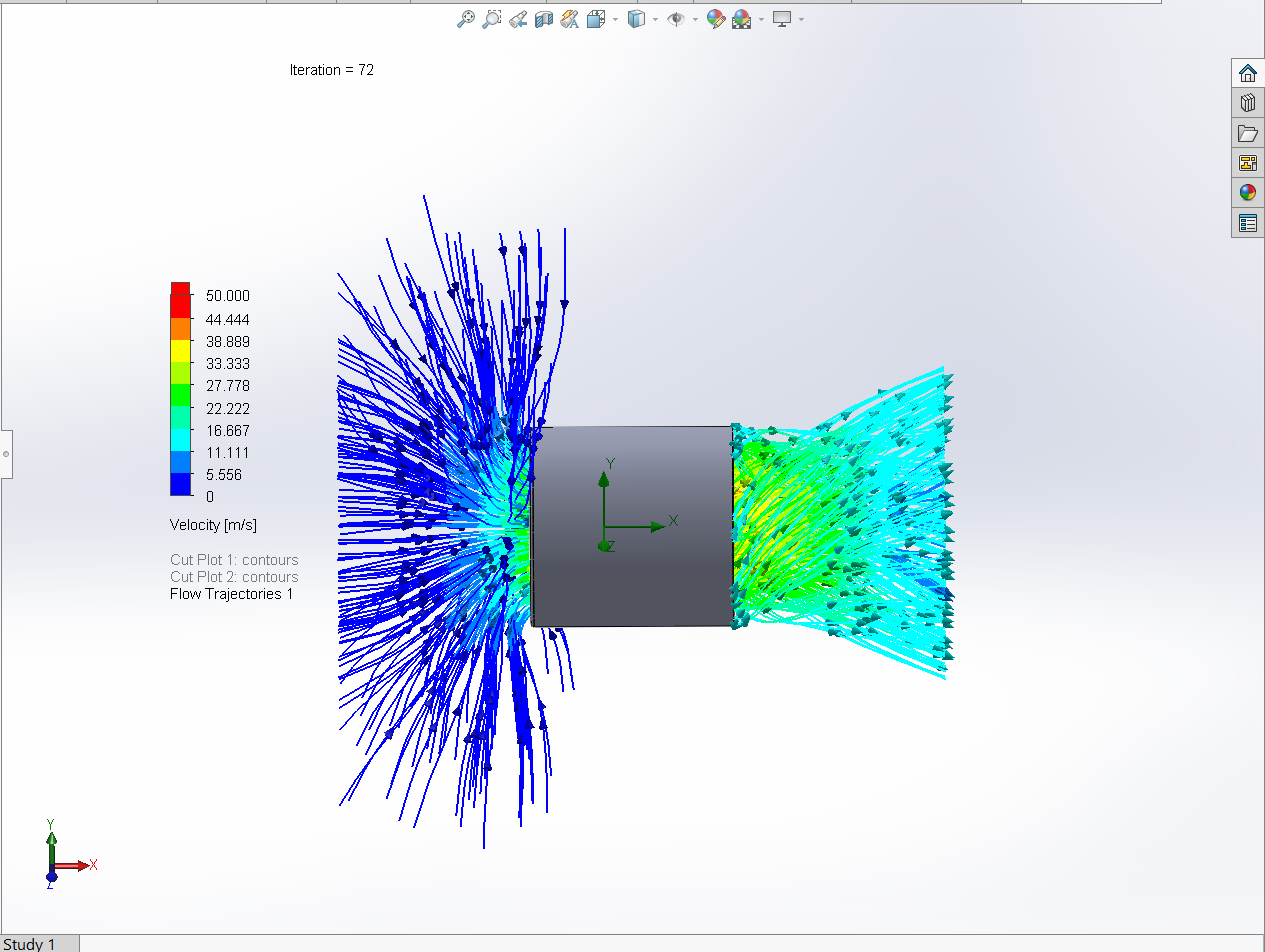Return to the Previous View
The width and height of the screenshot is (1265, 952).
click(x=518, y=18)
